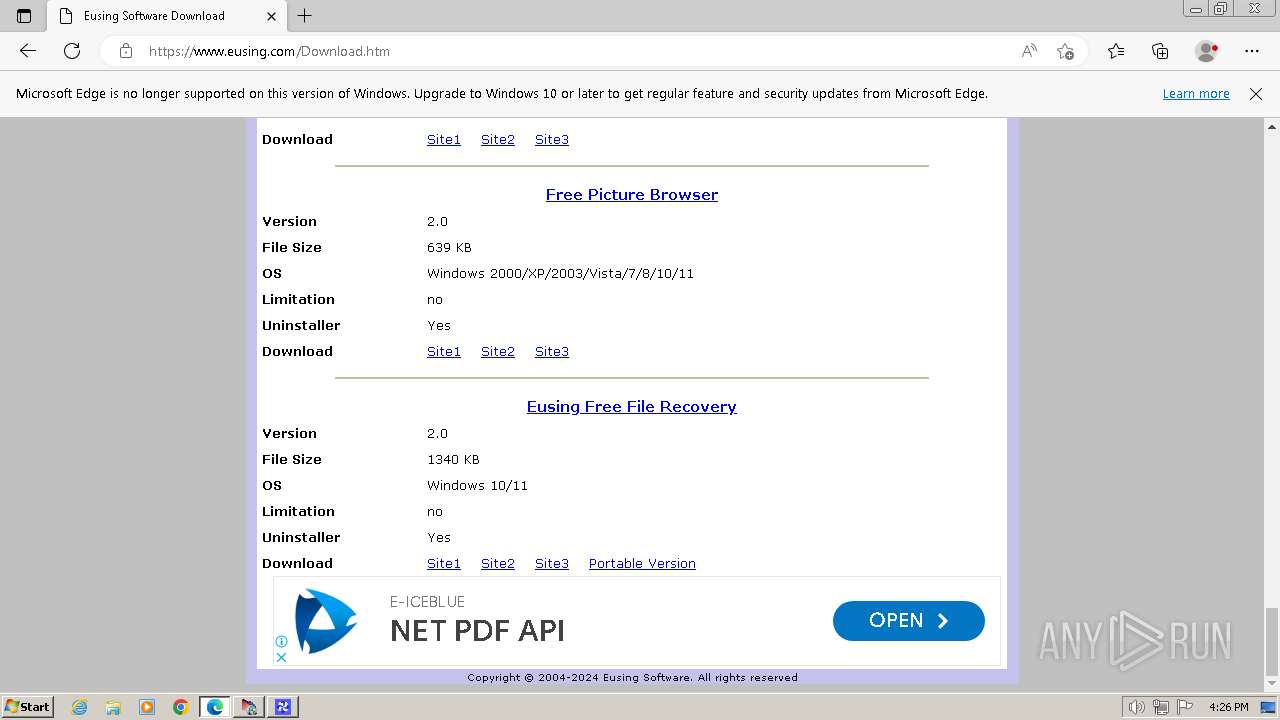
Task: Open Learn more about Edge support
Action: (1196, 94)
